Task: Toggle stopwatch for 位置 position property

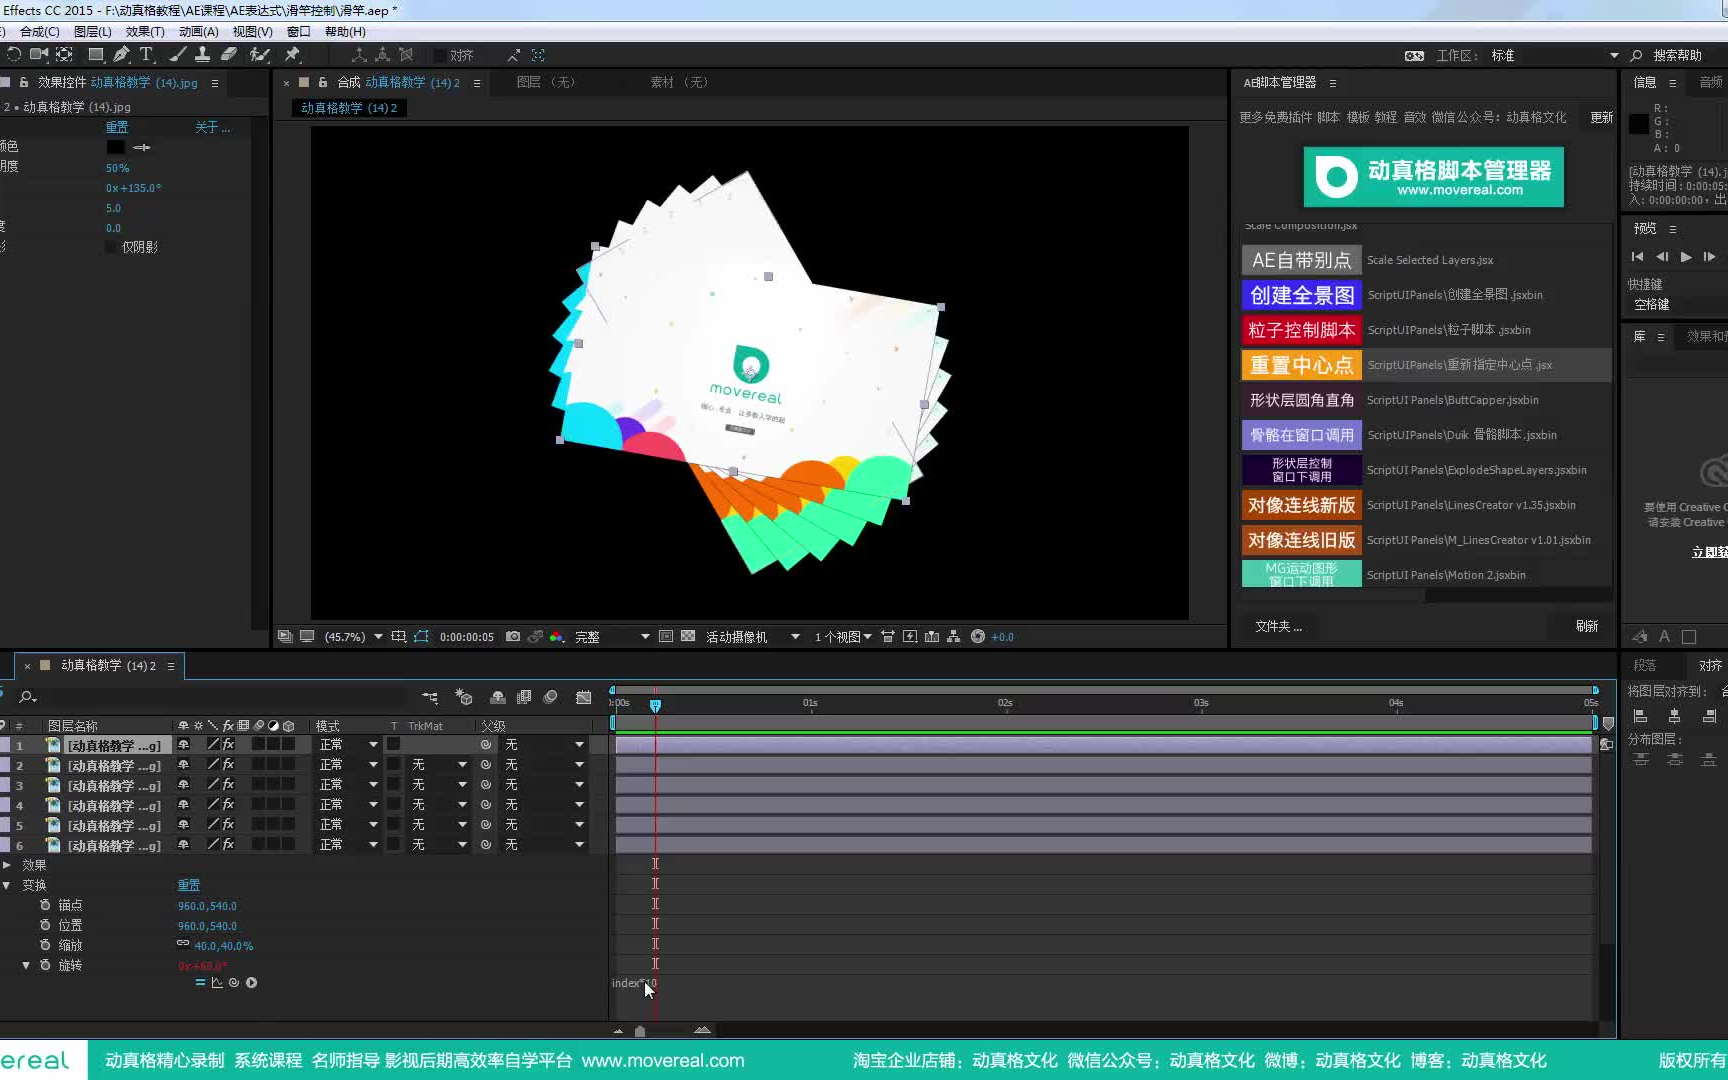Action: pyautogui.click(x=45, y=925)
